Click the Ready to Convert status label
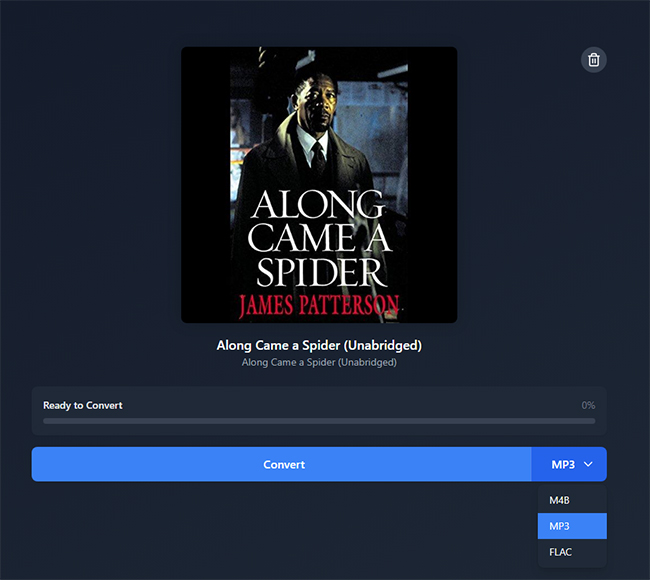This screenshot has height=580, width=650. click(x=83, y=406)
